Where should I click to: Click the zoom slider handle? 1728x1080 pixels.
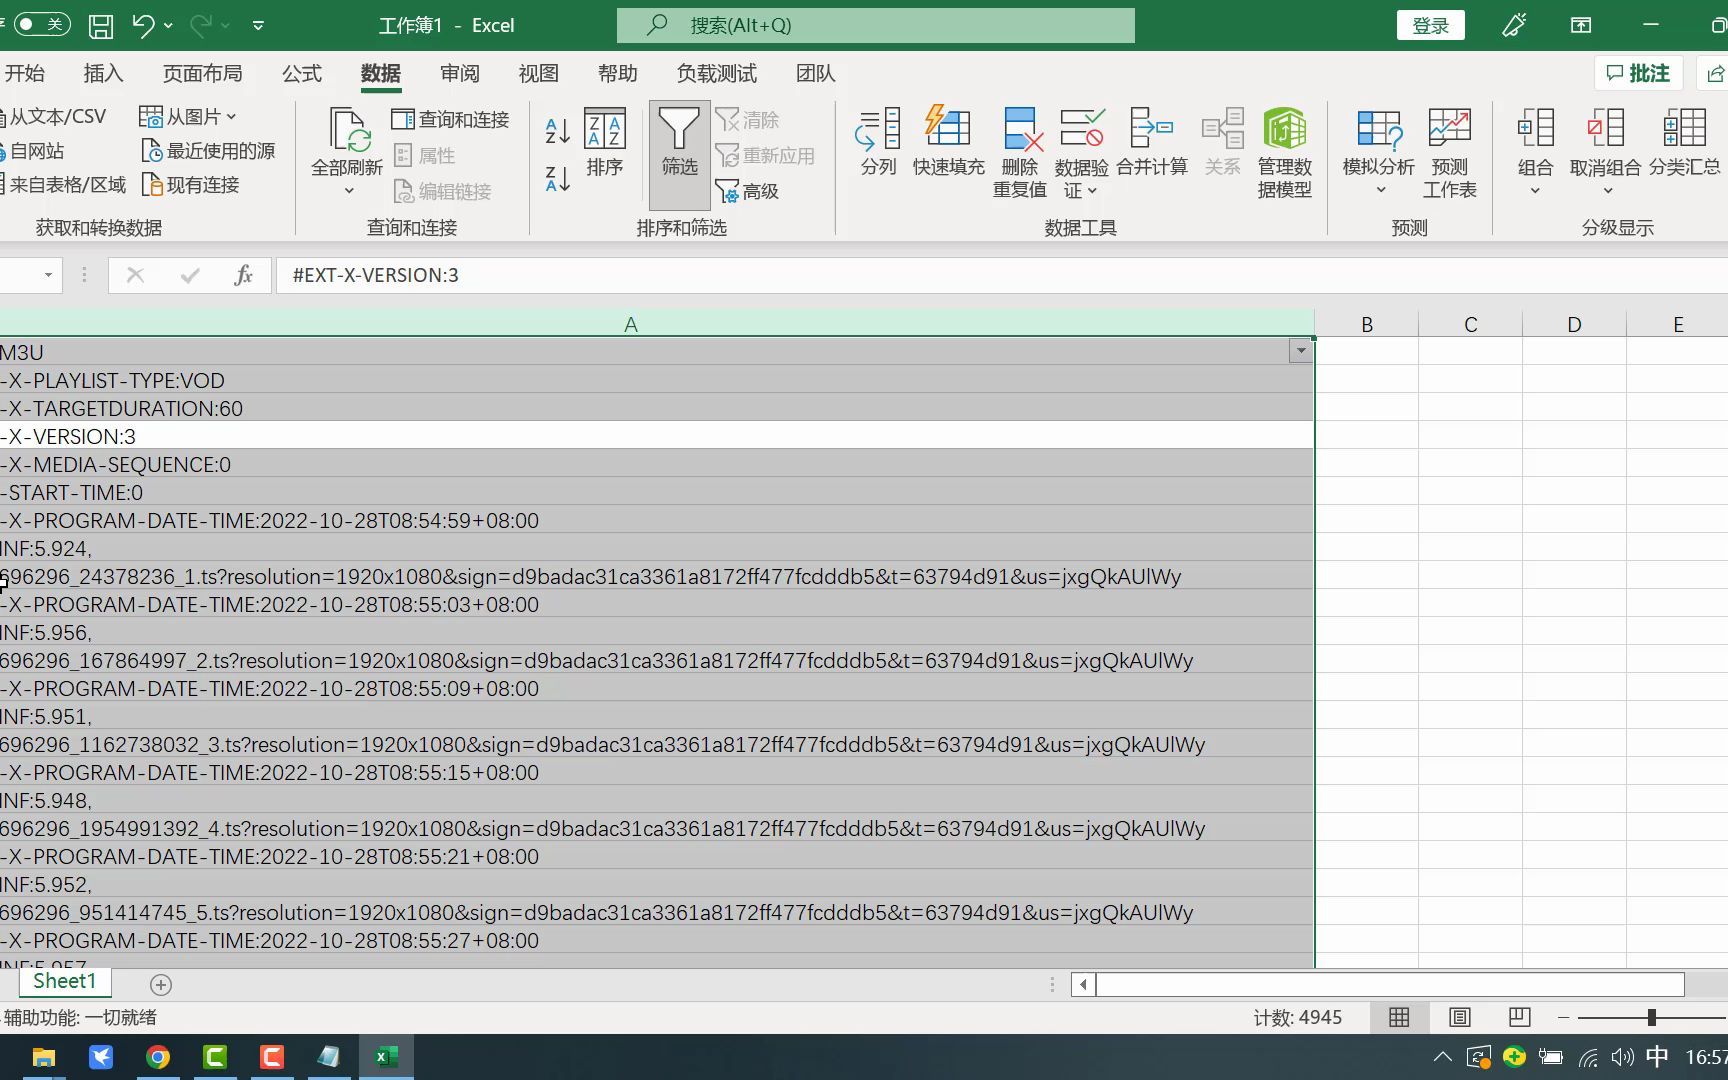click(x=1651, y=1017)
